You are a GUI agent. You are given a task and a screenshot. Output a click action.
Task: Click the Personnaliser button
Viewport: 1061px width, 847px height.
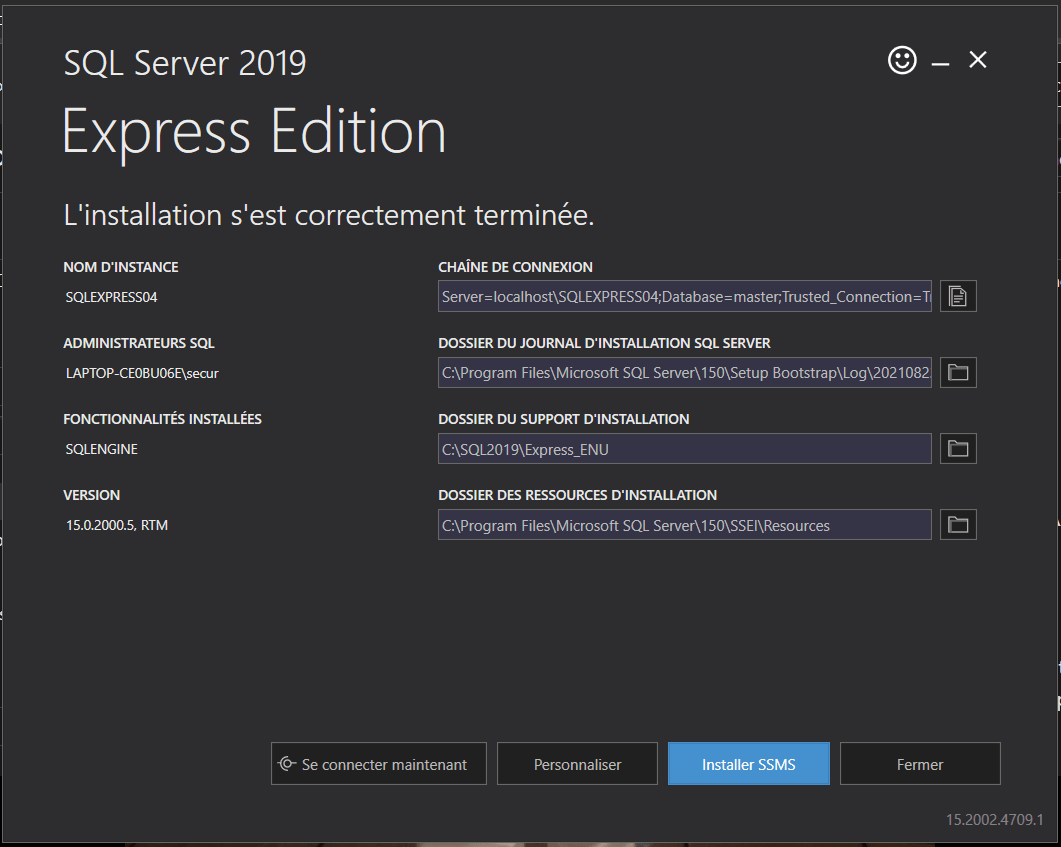577,764
